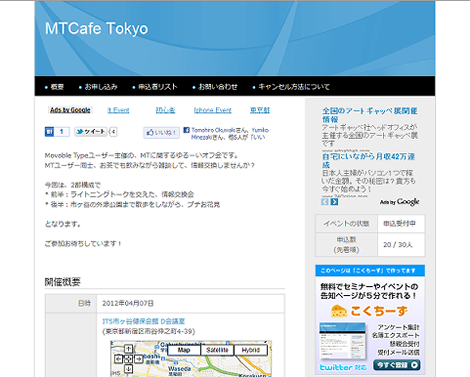
Task: Open the 申込者リスト menu item
Action: [158, 87]
